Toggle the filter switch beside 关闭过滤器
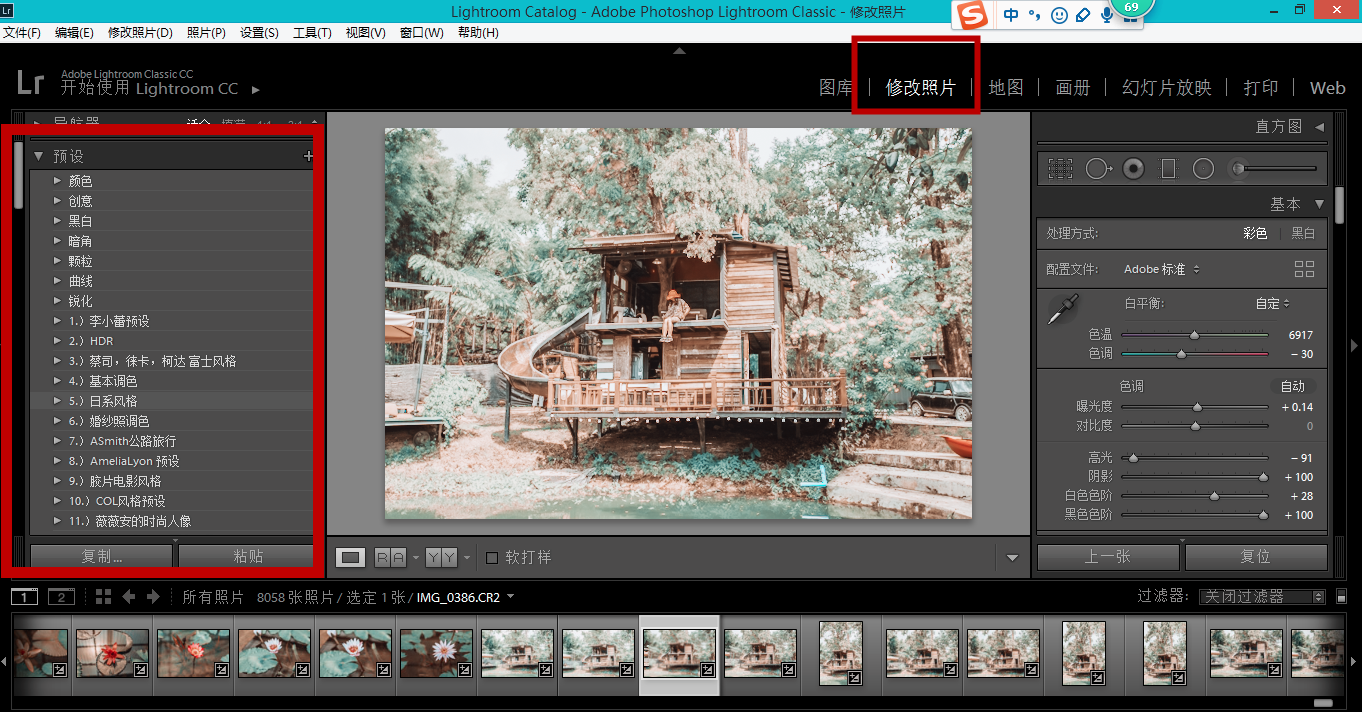The width and height of the screenshot is (1362, 712). [1341, 597]
